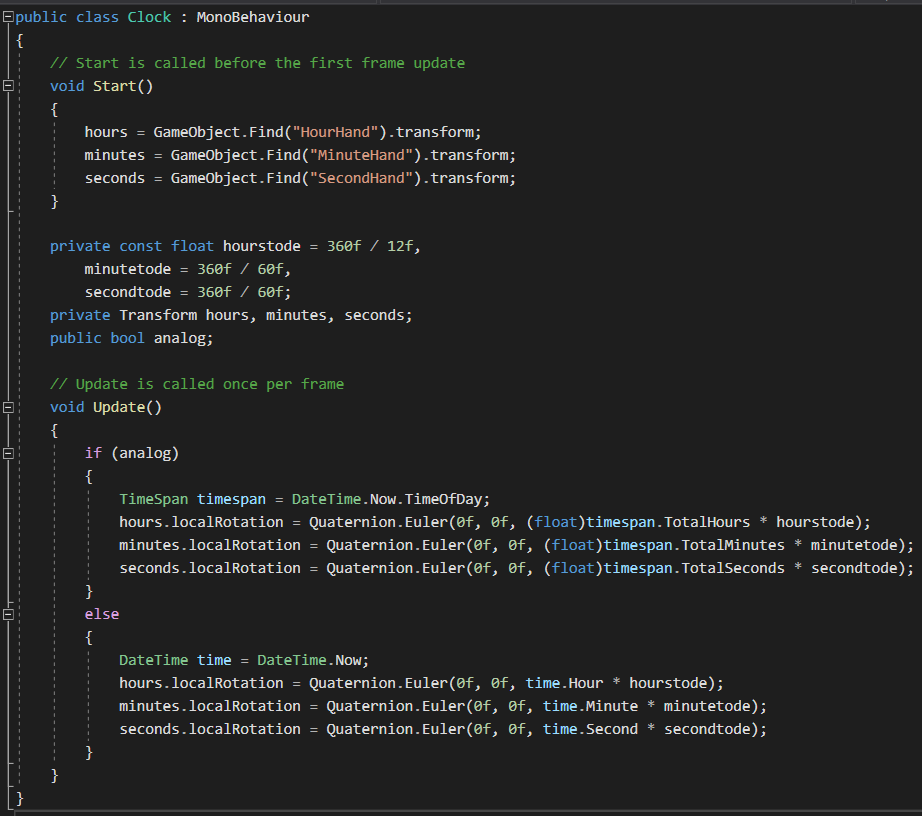
Task: Collapse the Clock class code block
Action: 9,18
